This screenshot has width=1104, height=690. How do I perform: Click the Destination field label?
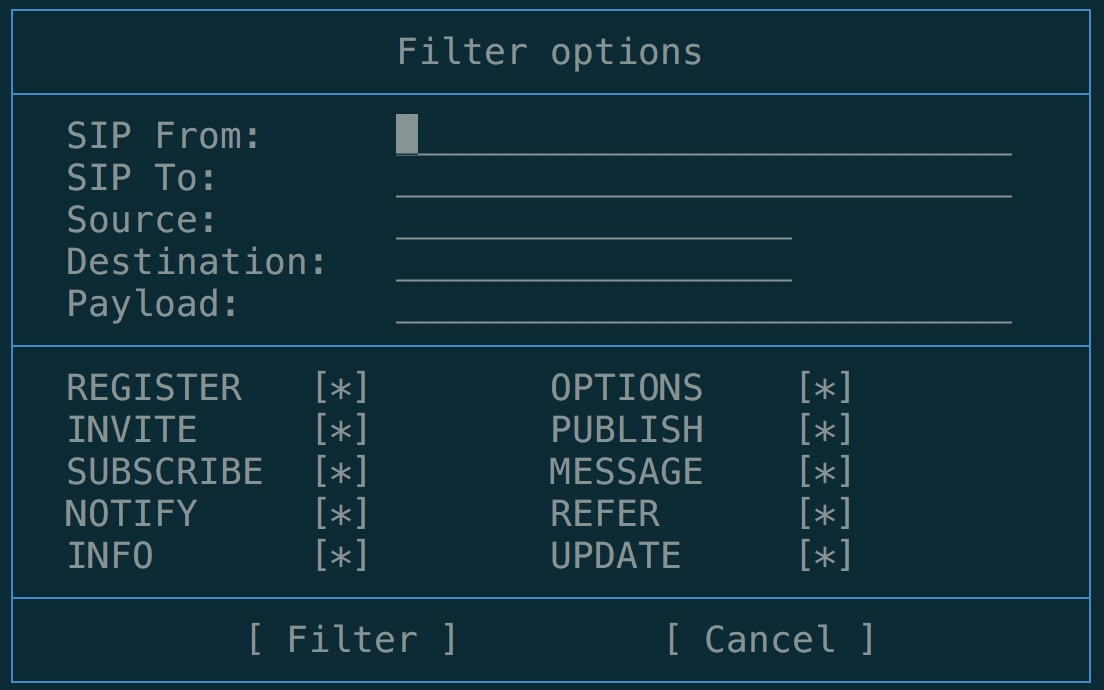[196, 262]
